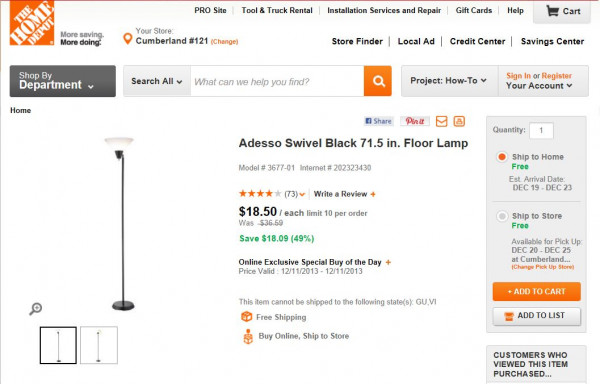Select Ship to Home radio button
Screen dimensions: 600x384
[502, 157]
